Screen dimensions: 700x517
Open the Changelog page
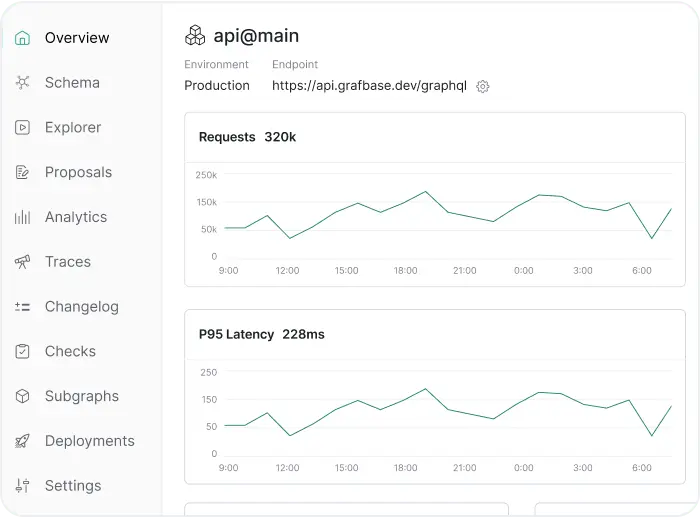(82, 307)
